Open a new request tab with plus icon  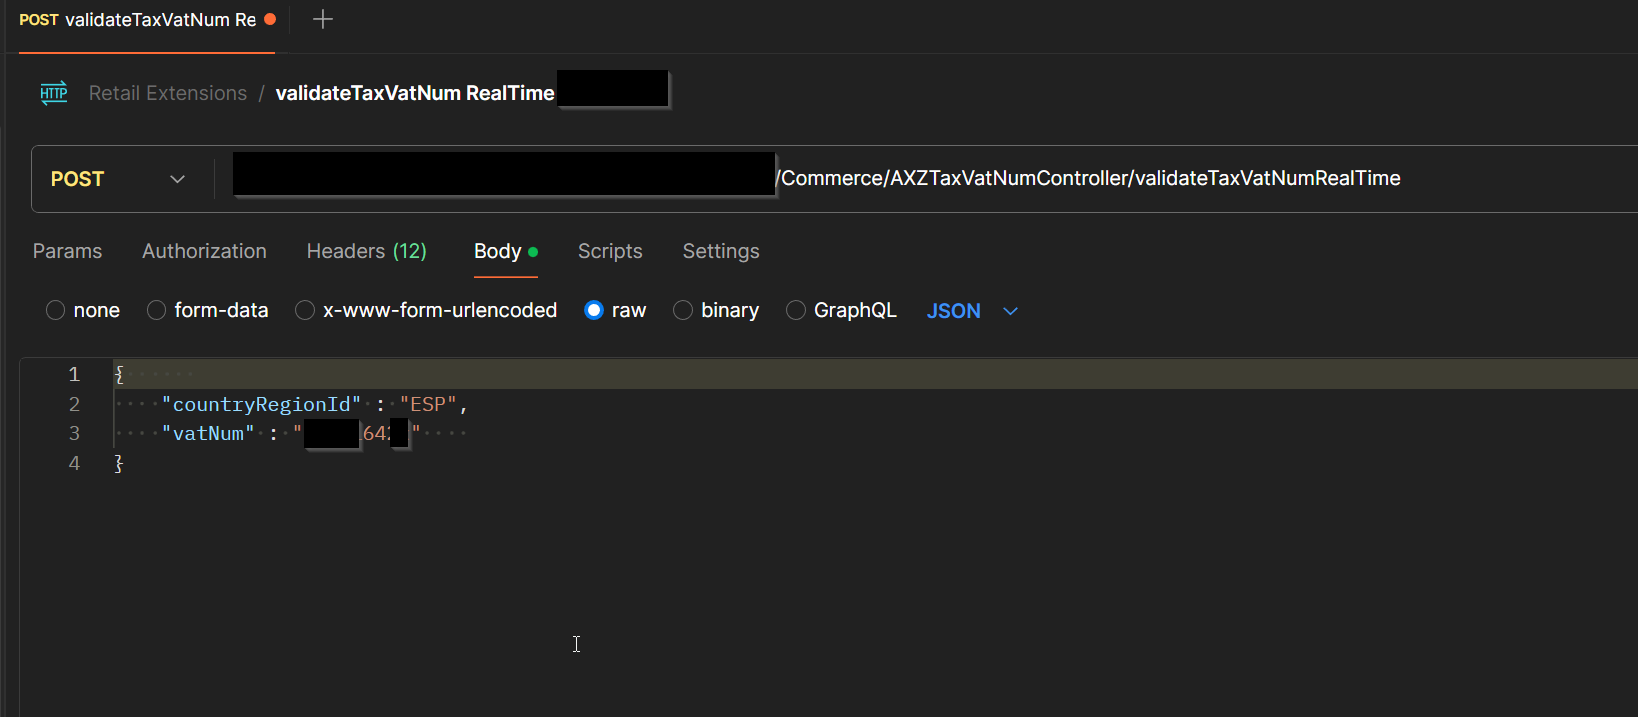(x=322, y=19)
